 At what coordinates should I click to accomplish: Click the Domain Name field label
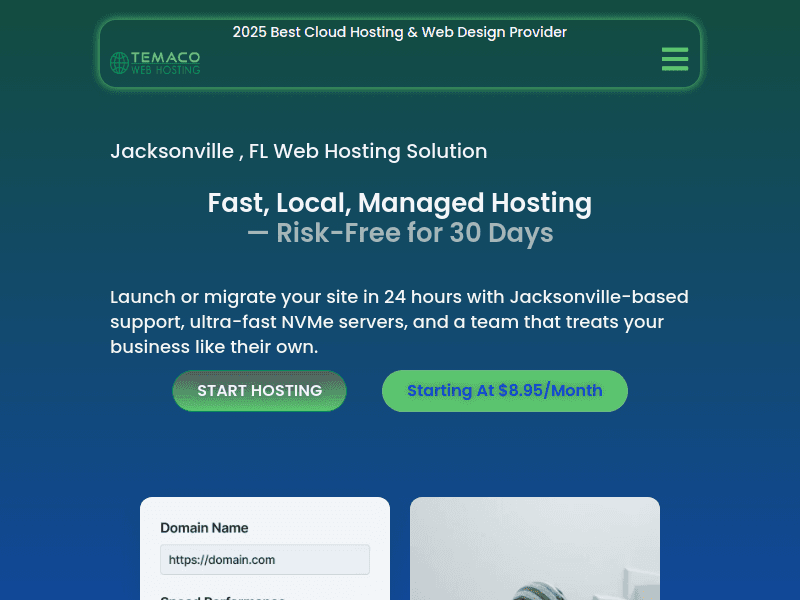click(x=204, y=528)
